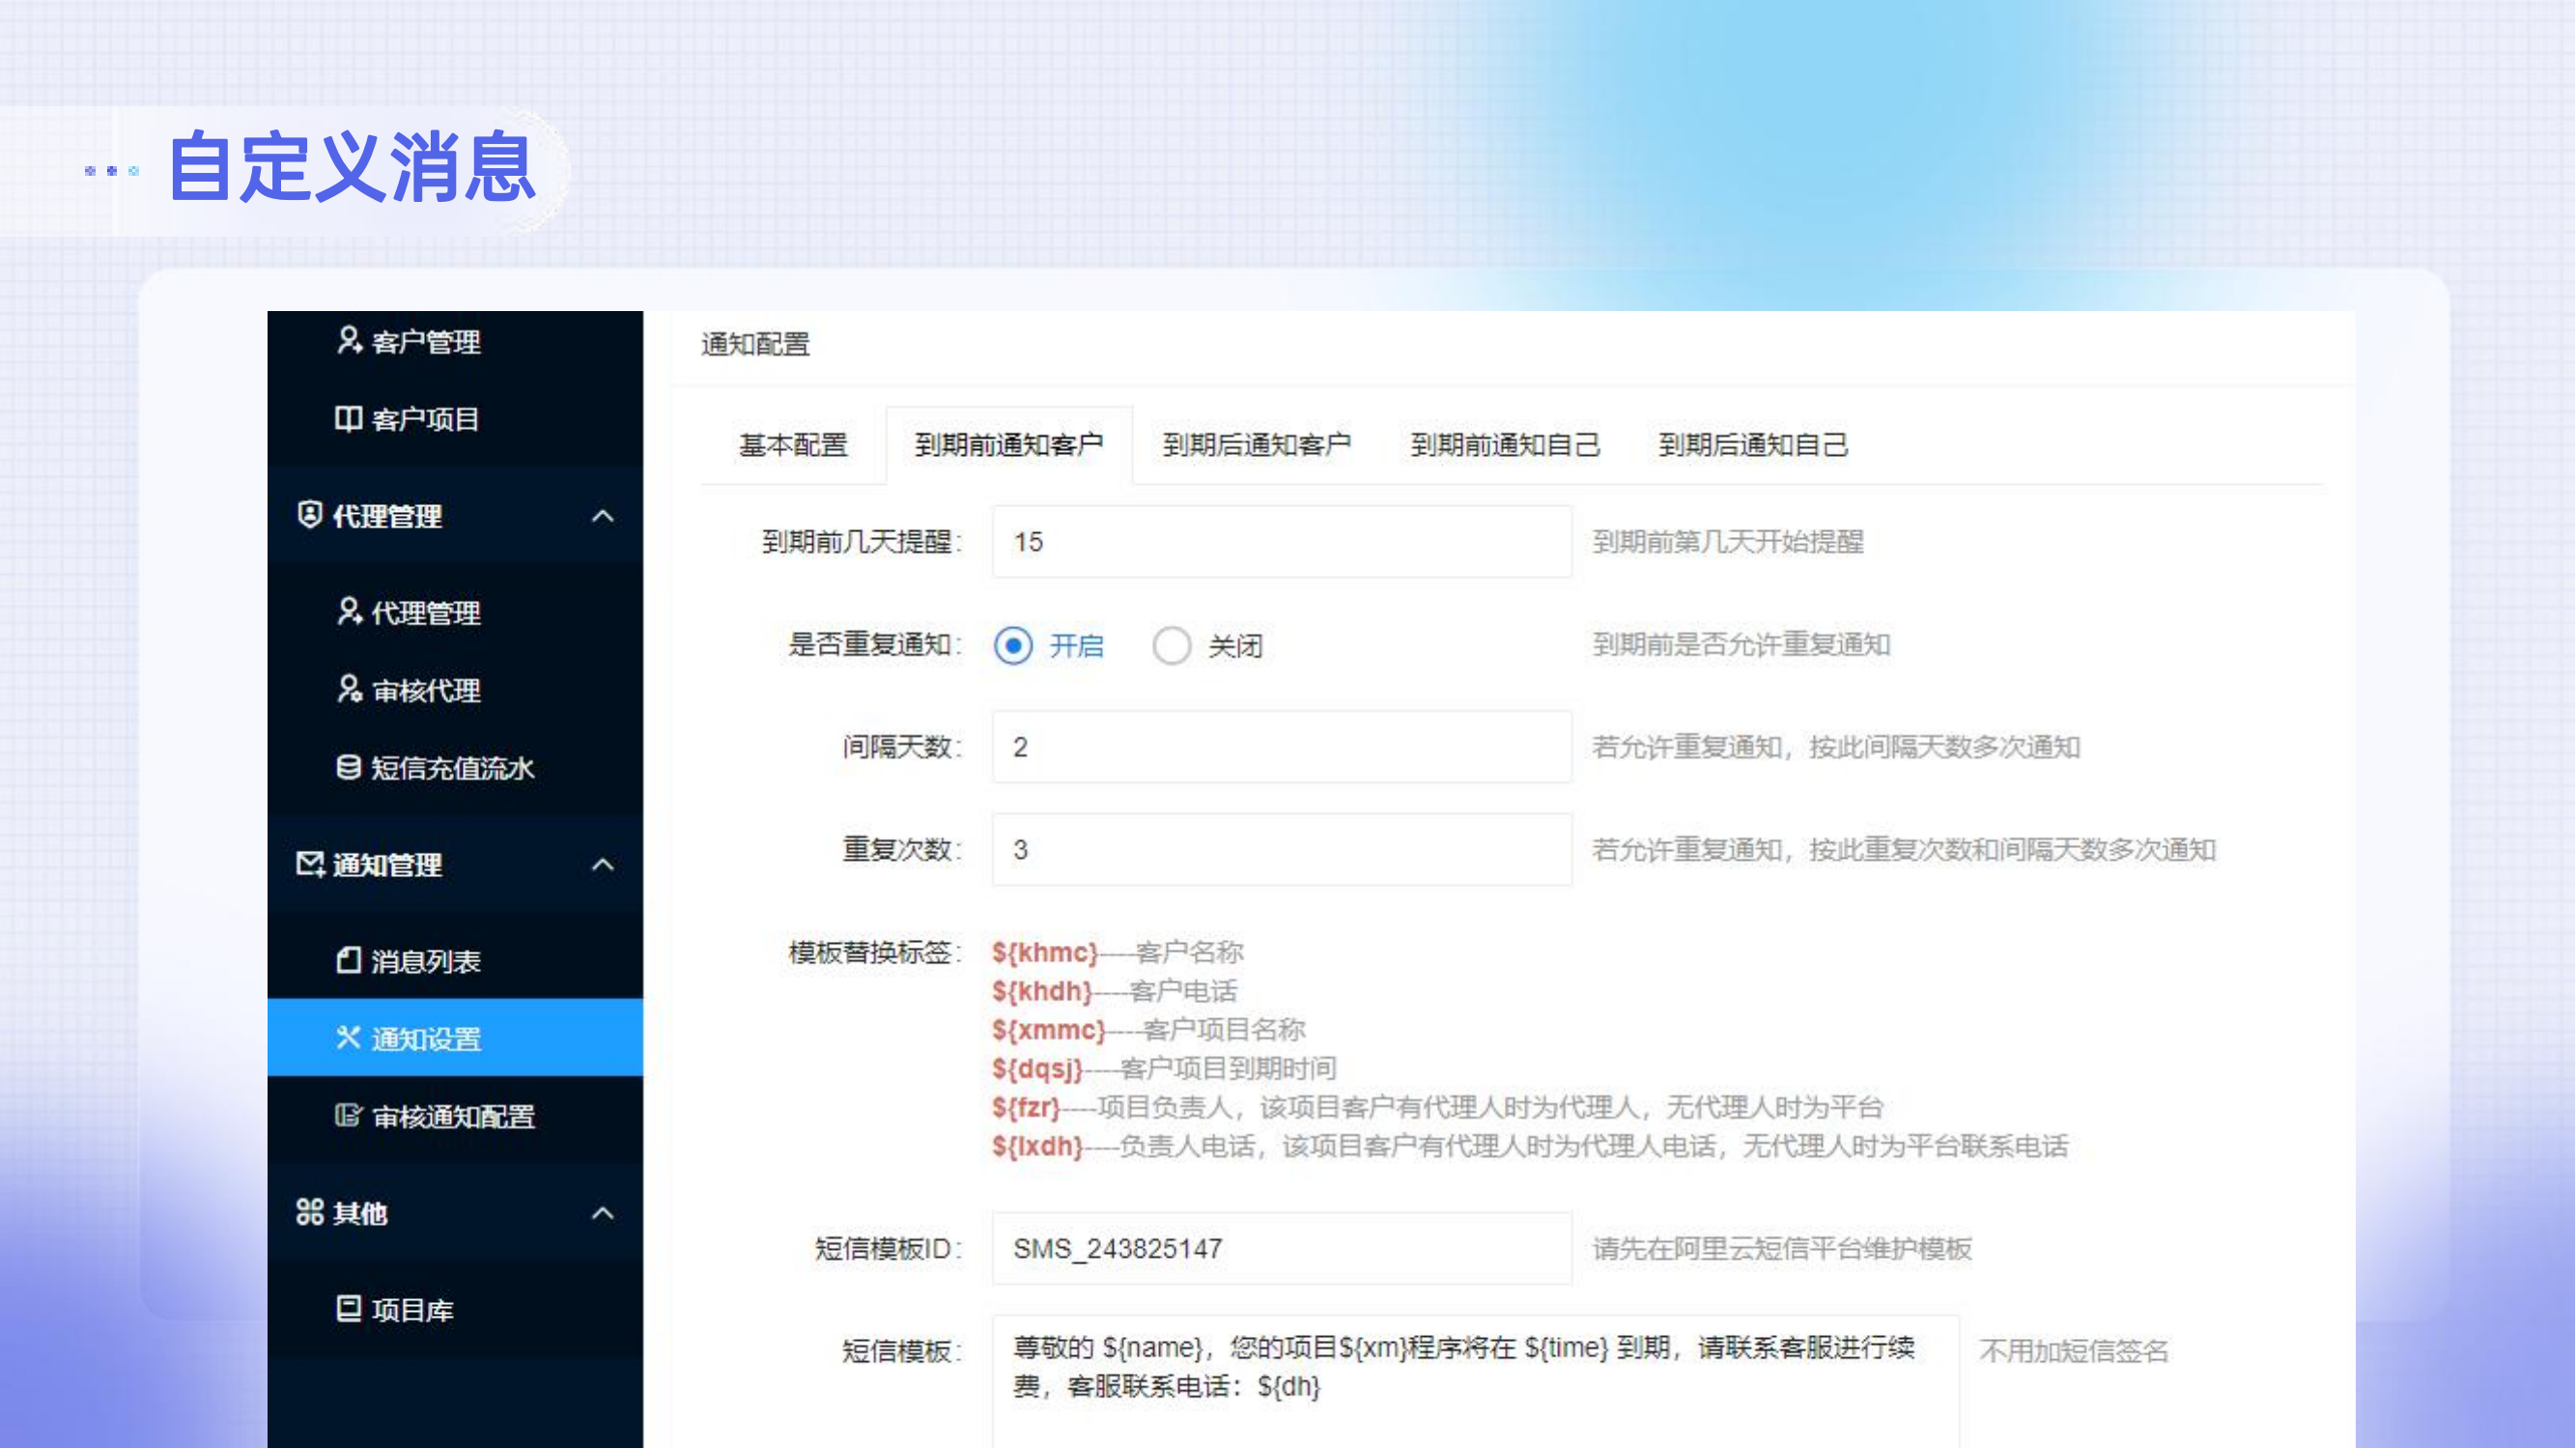Open 代理管理 submenu item with person icon

409,612
